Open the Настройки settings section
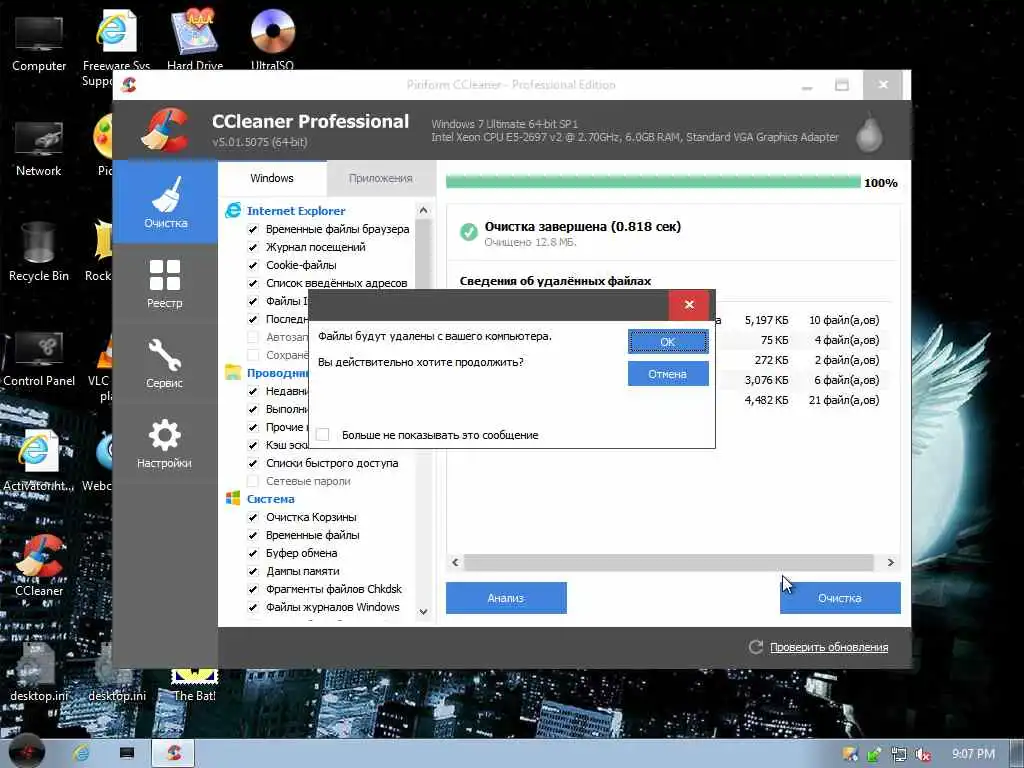The height and width of the screenshot is (768, 1024). 165,444
